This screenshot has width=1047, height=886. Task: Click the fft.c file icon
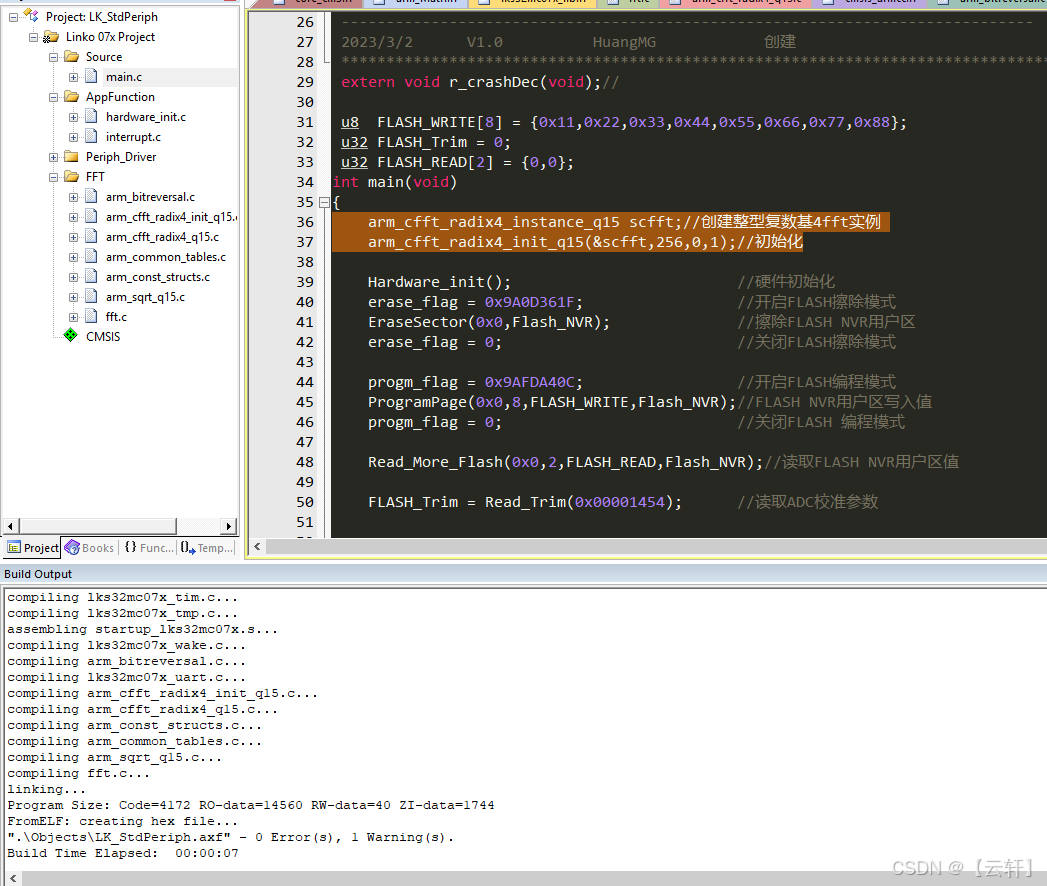coord(91,316)
